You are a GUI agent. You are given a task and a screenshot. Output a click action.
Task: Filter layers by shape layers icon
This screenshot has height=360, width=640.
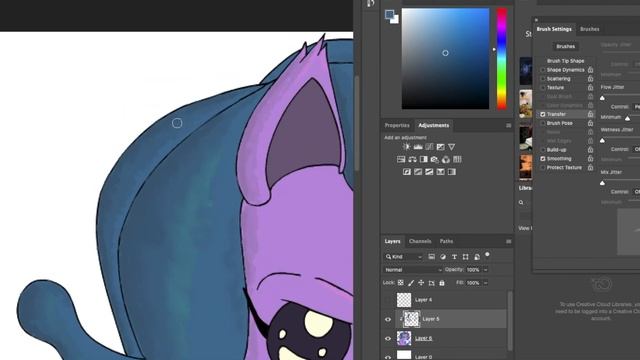pyautogui.click(x=466, y=257)
